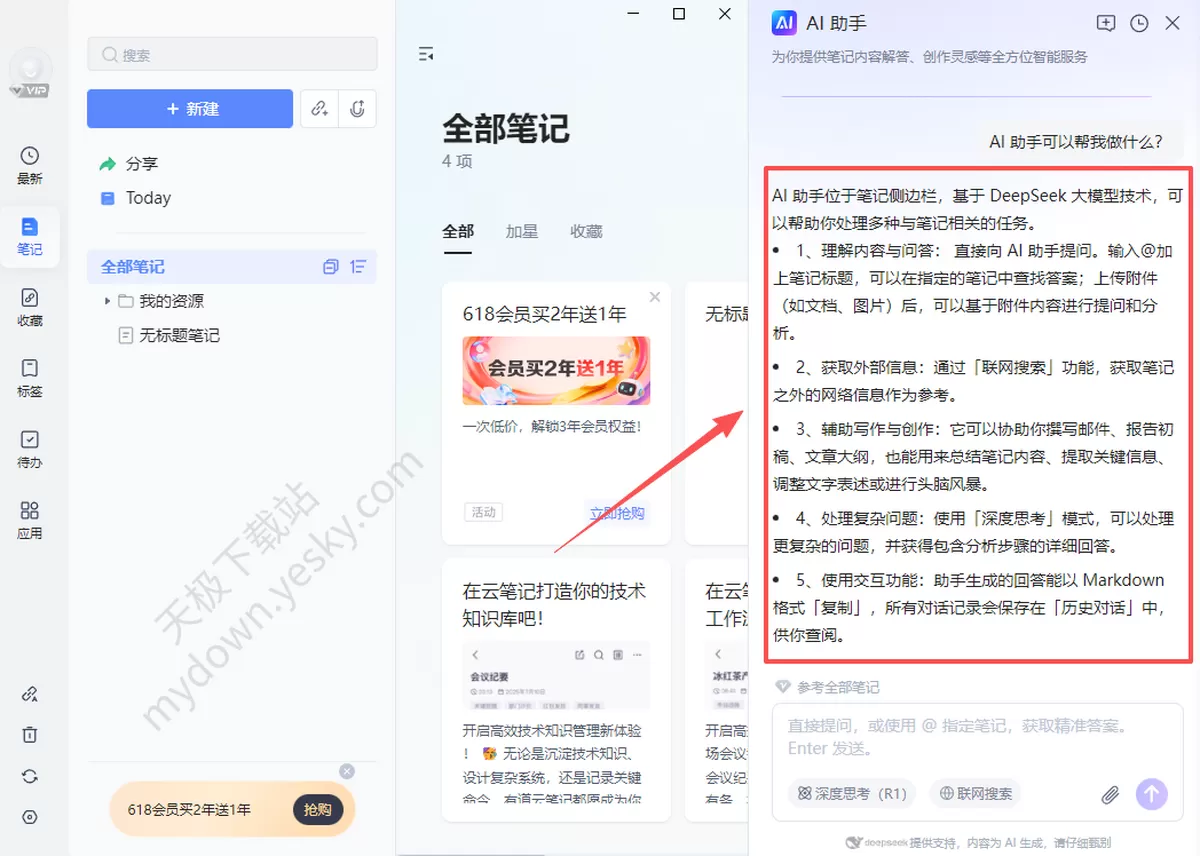Click the link import icon next to 新建

[319, 109]
